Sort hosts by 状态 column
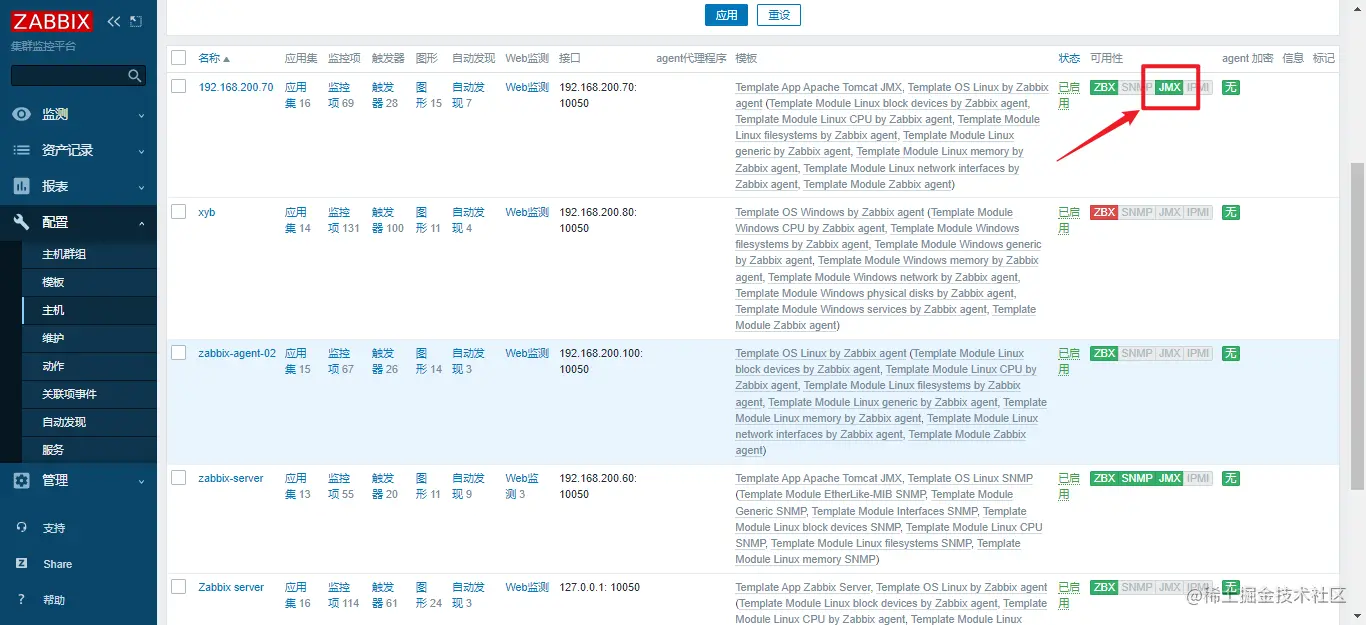The height and width of the screenshot is (625, 1366). click(1069, 58)
